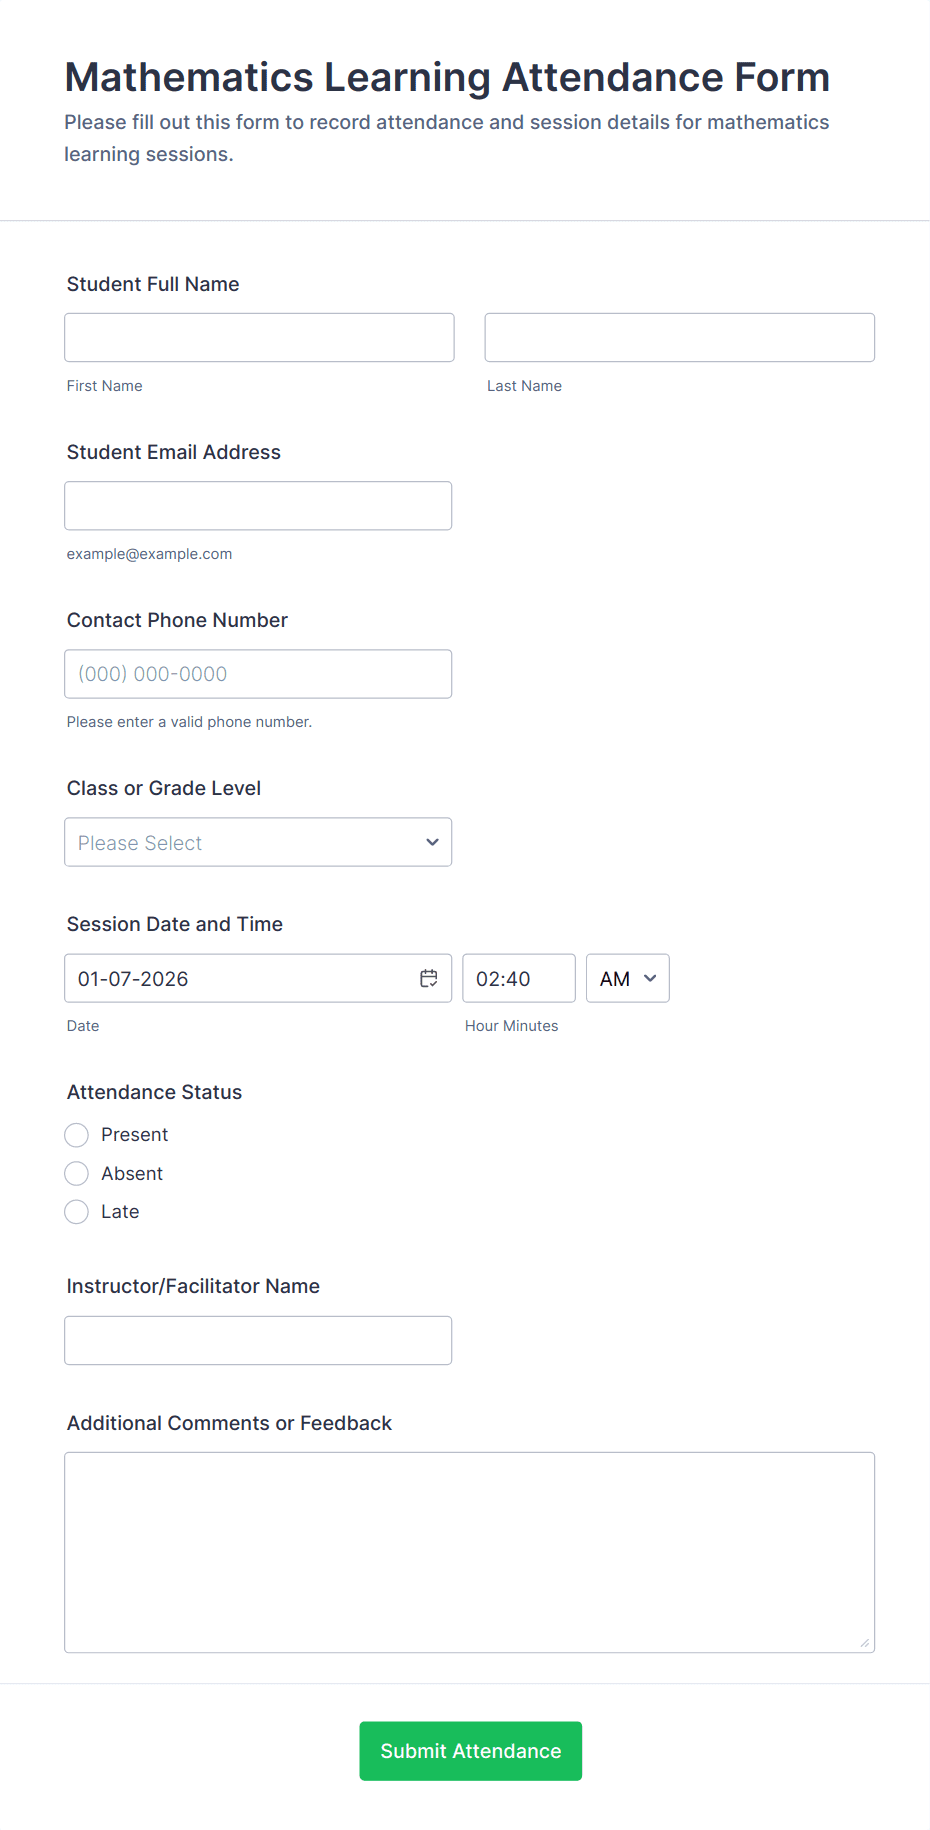
Task: Select the Present attendance option
Action: click(77, 1135)
